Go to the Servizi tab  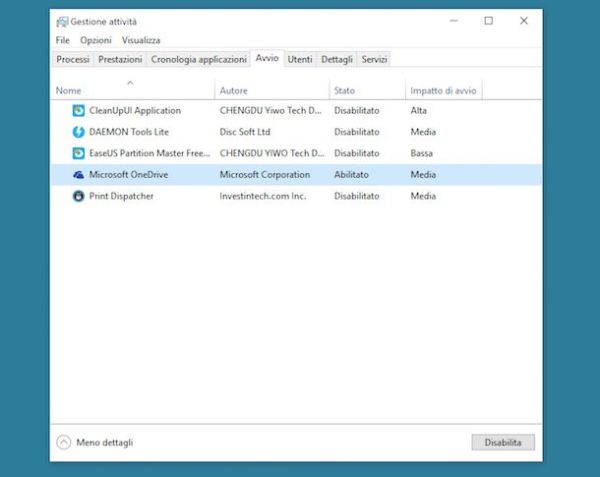tap(374, 60)
